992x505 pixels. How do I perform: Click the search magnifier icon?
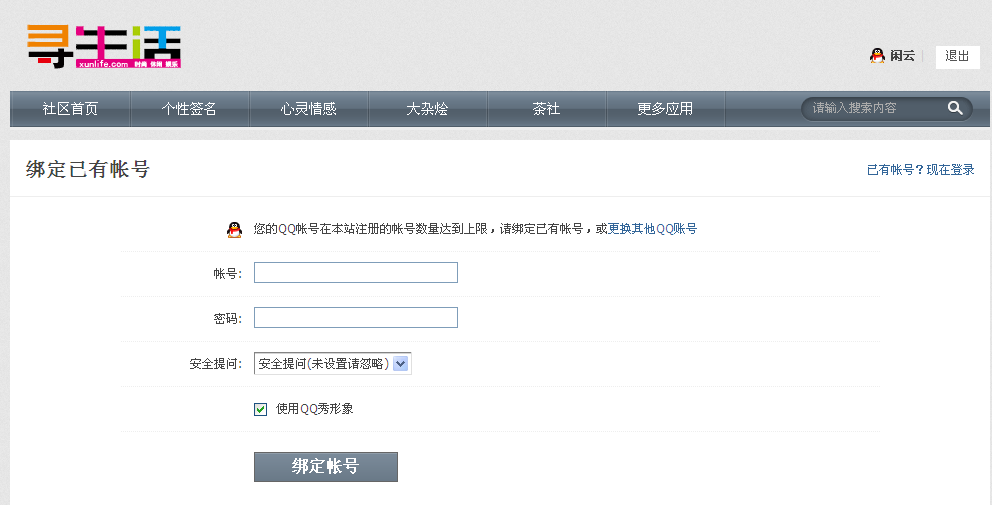(x=955, y=108)
